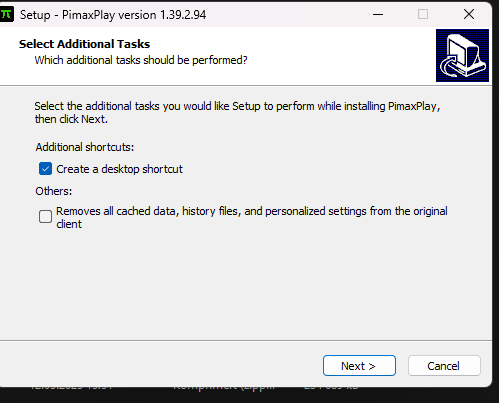
Task: Minimize the PimaxPlay Setup window
Action: 378,14
